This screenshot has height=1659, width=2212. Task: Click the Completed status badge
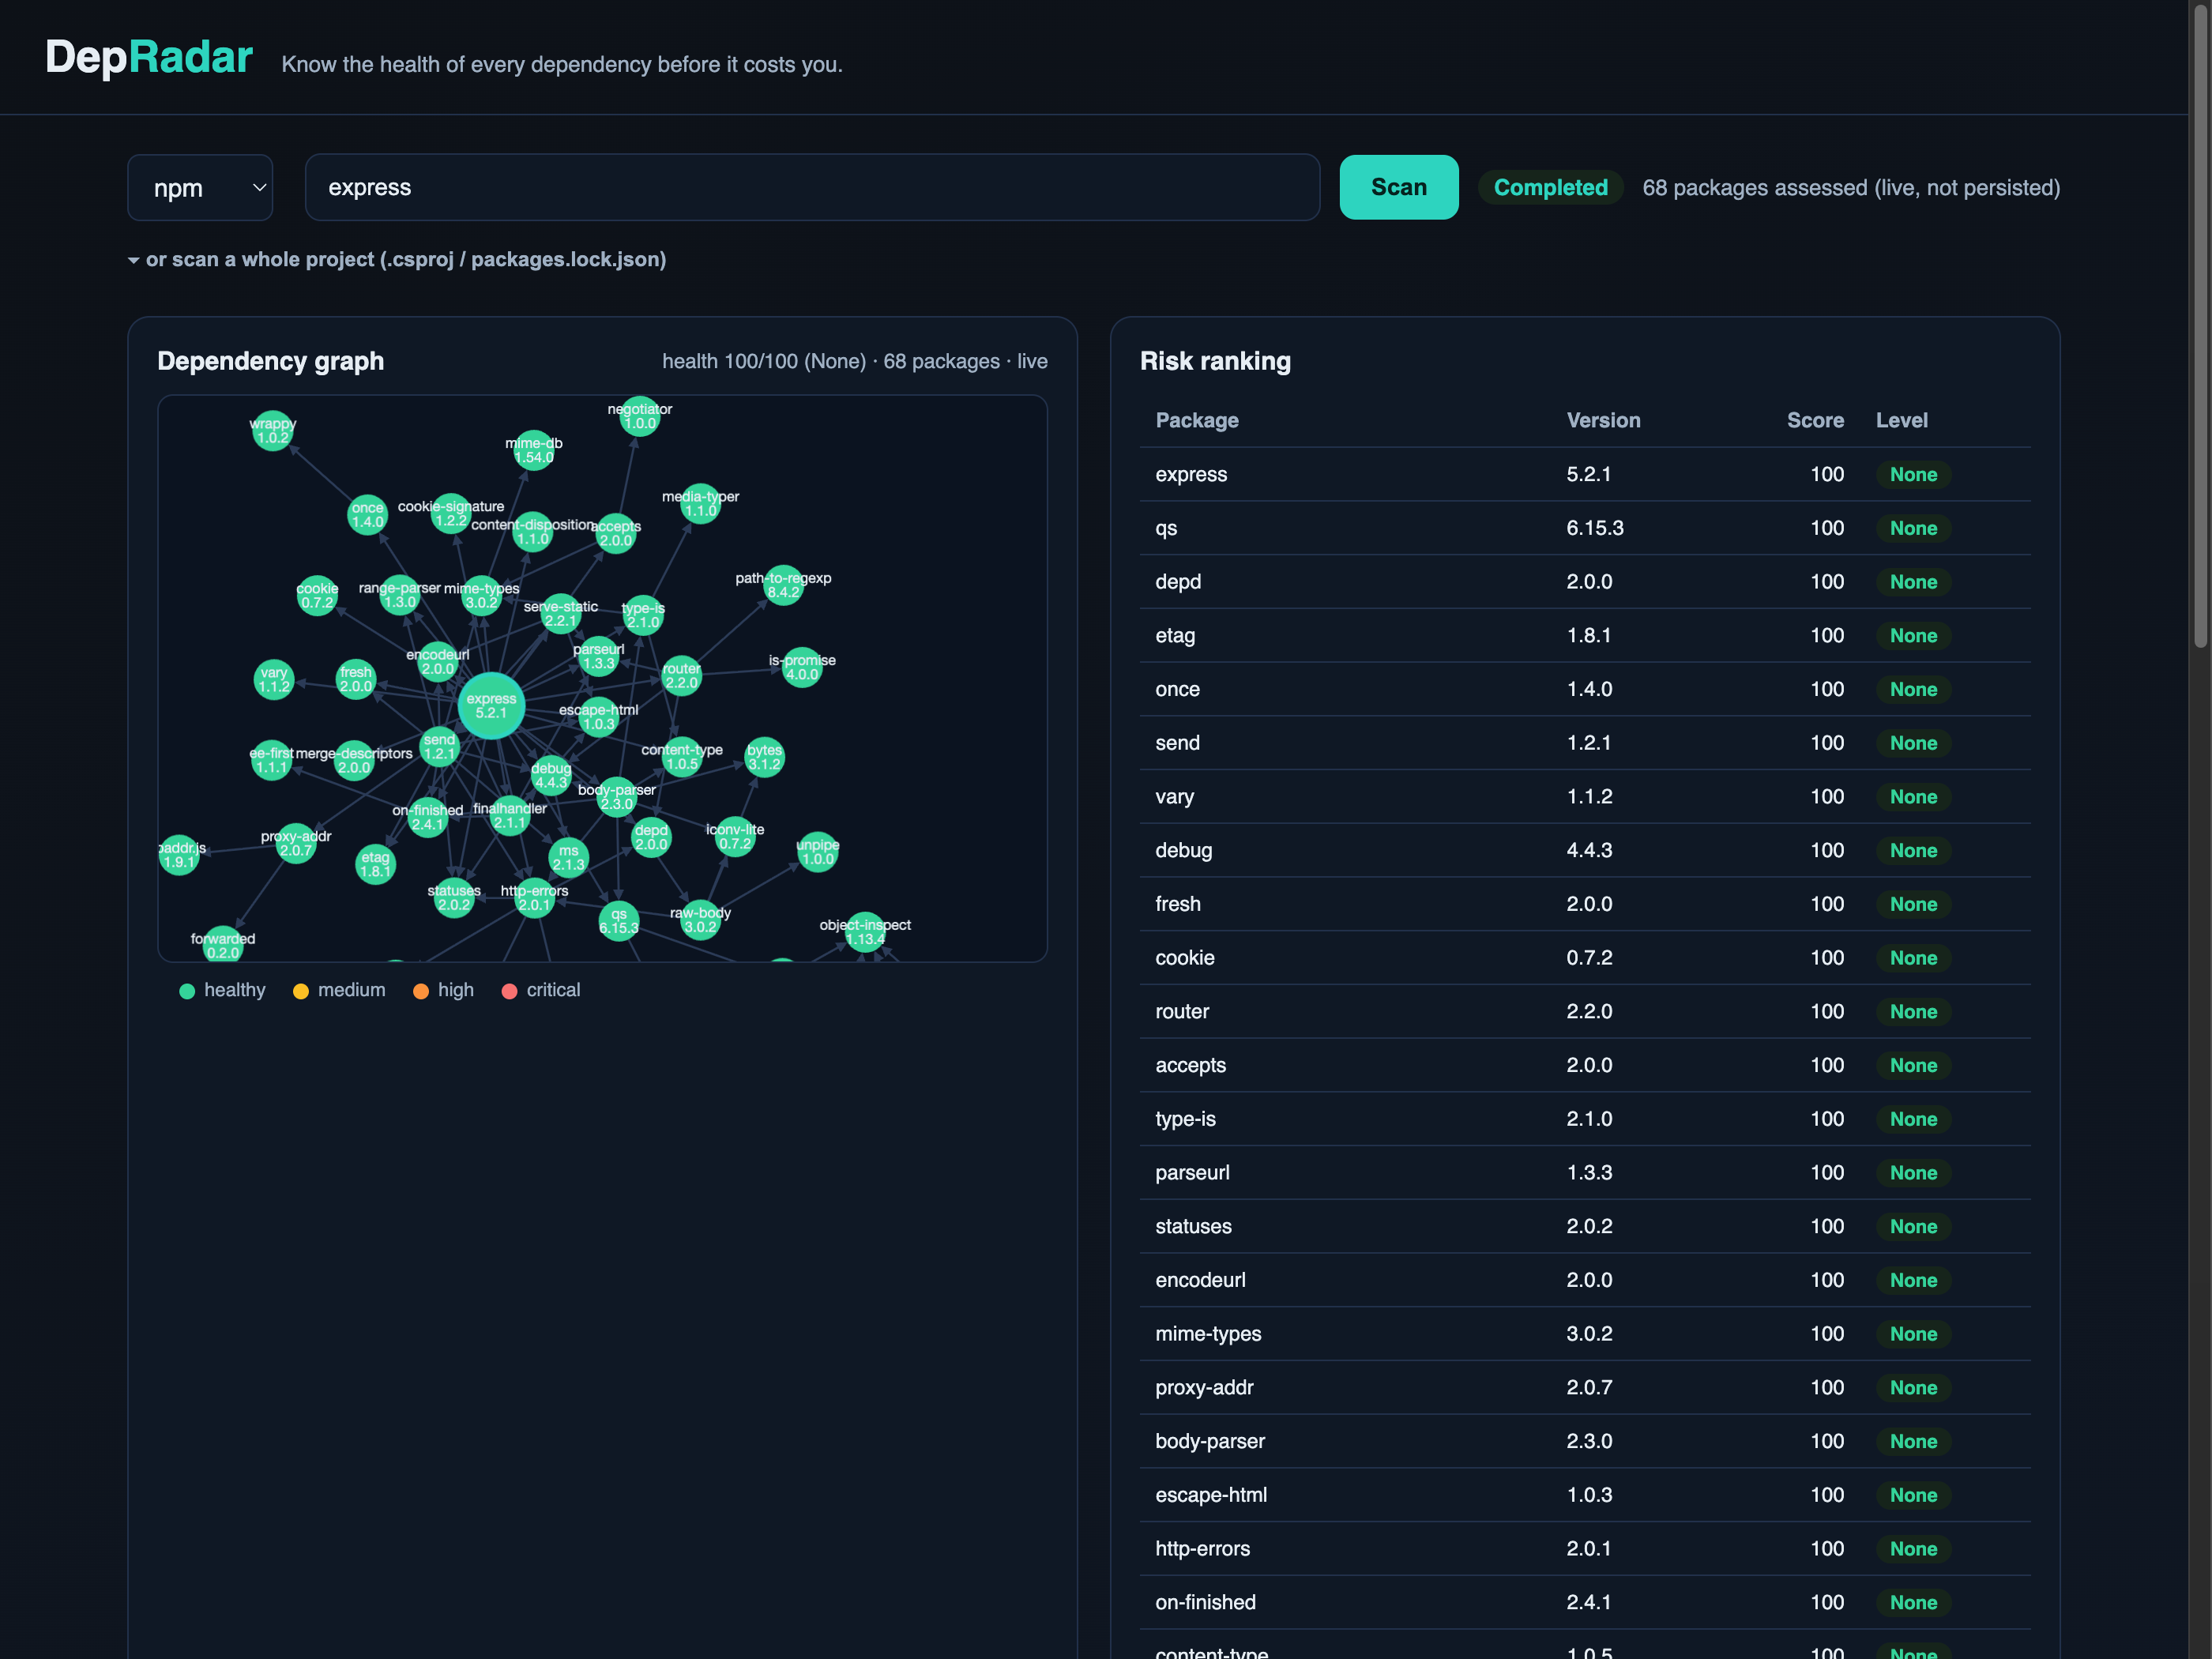click(x=1550, y=187)
